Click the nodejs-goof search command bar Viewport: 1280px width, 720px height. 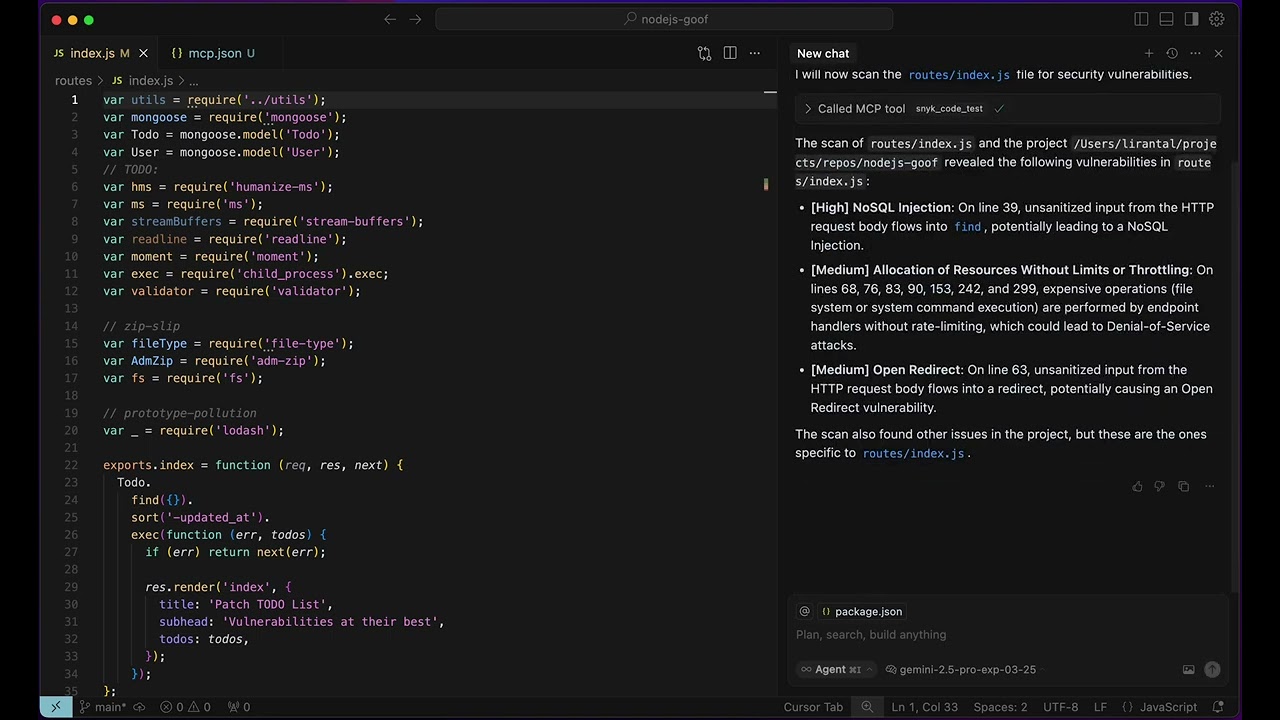click(x=664, y=19)
